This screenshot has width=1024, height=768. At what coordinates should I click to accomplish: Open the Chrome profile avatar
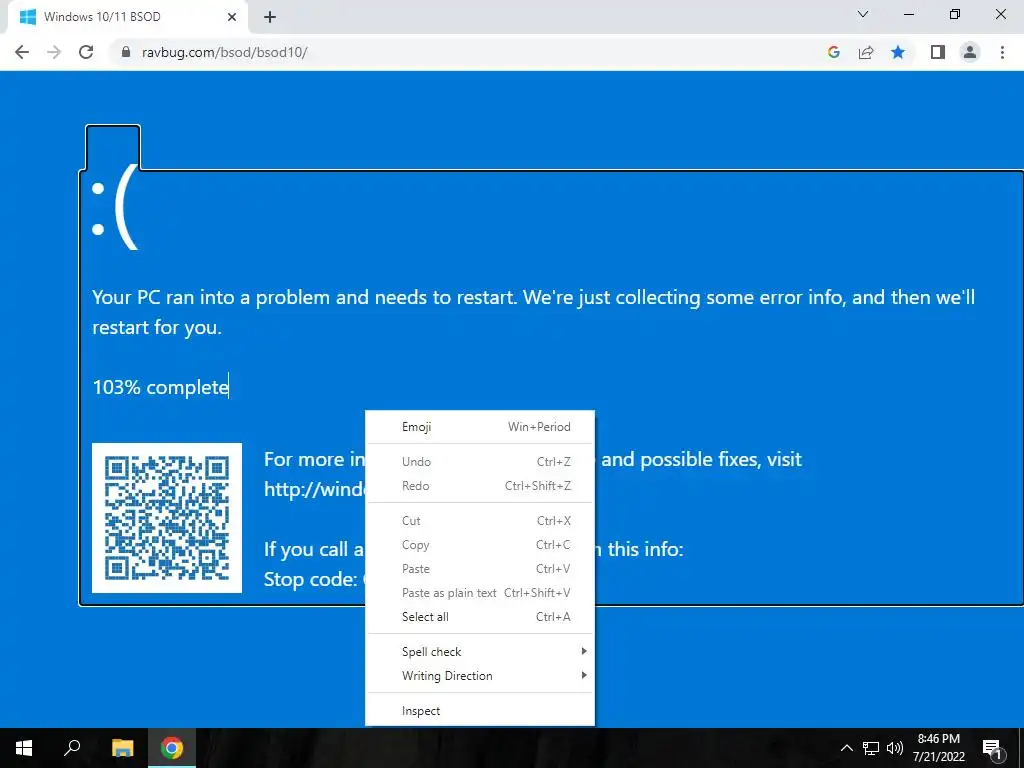click(970, 52)
